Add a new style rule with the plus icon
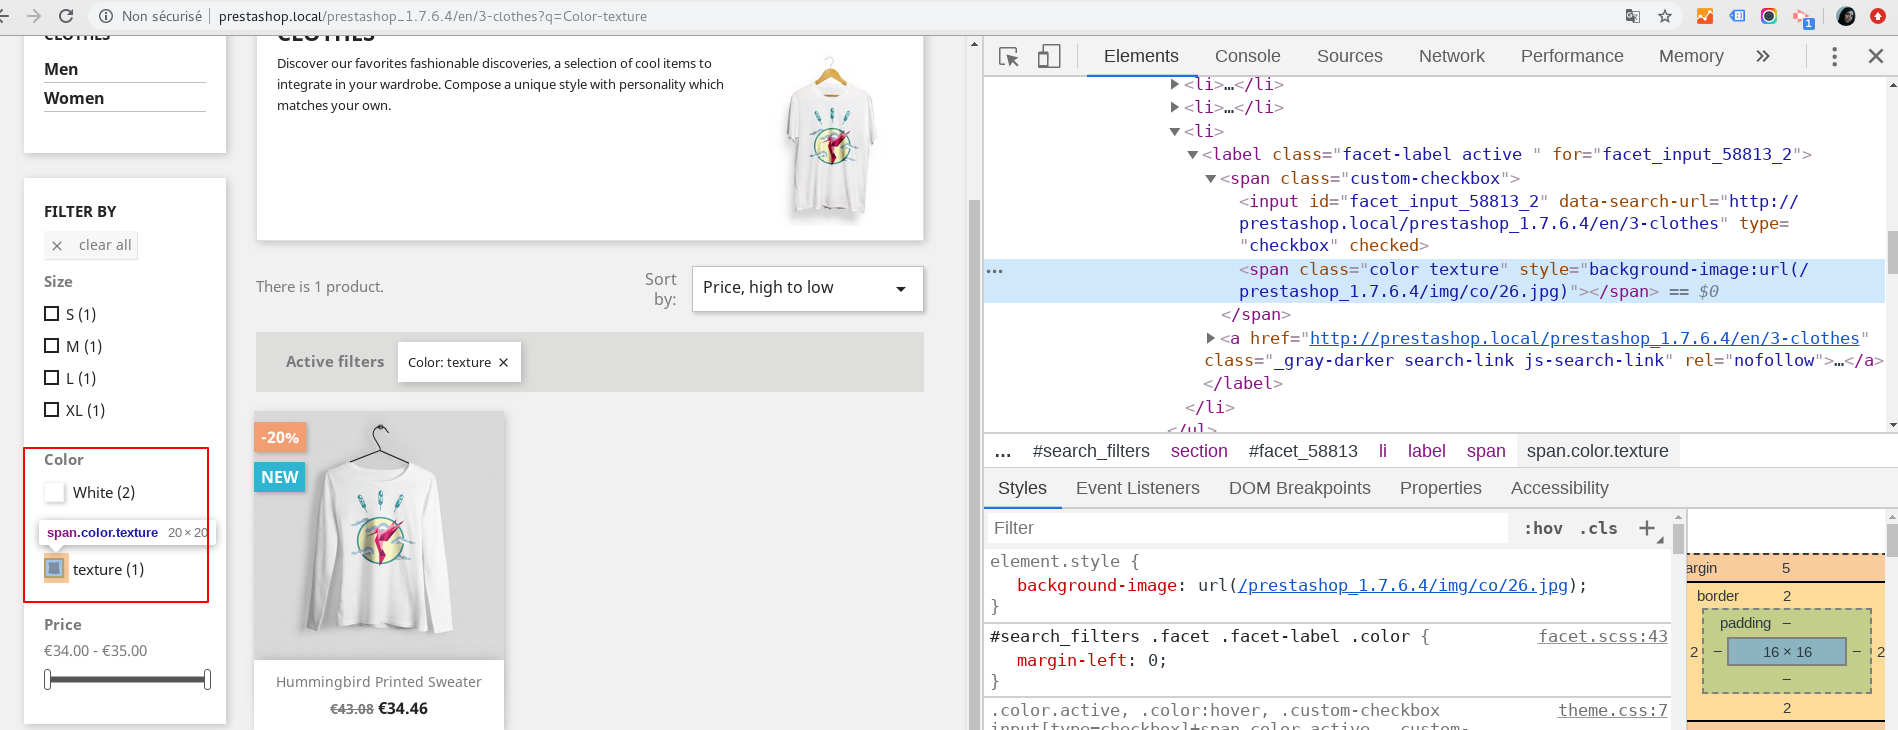Viewport: 1898px width, 730px height. [1647, 528]
